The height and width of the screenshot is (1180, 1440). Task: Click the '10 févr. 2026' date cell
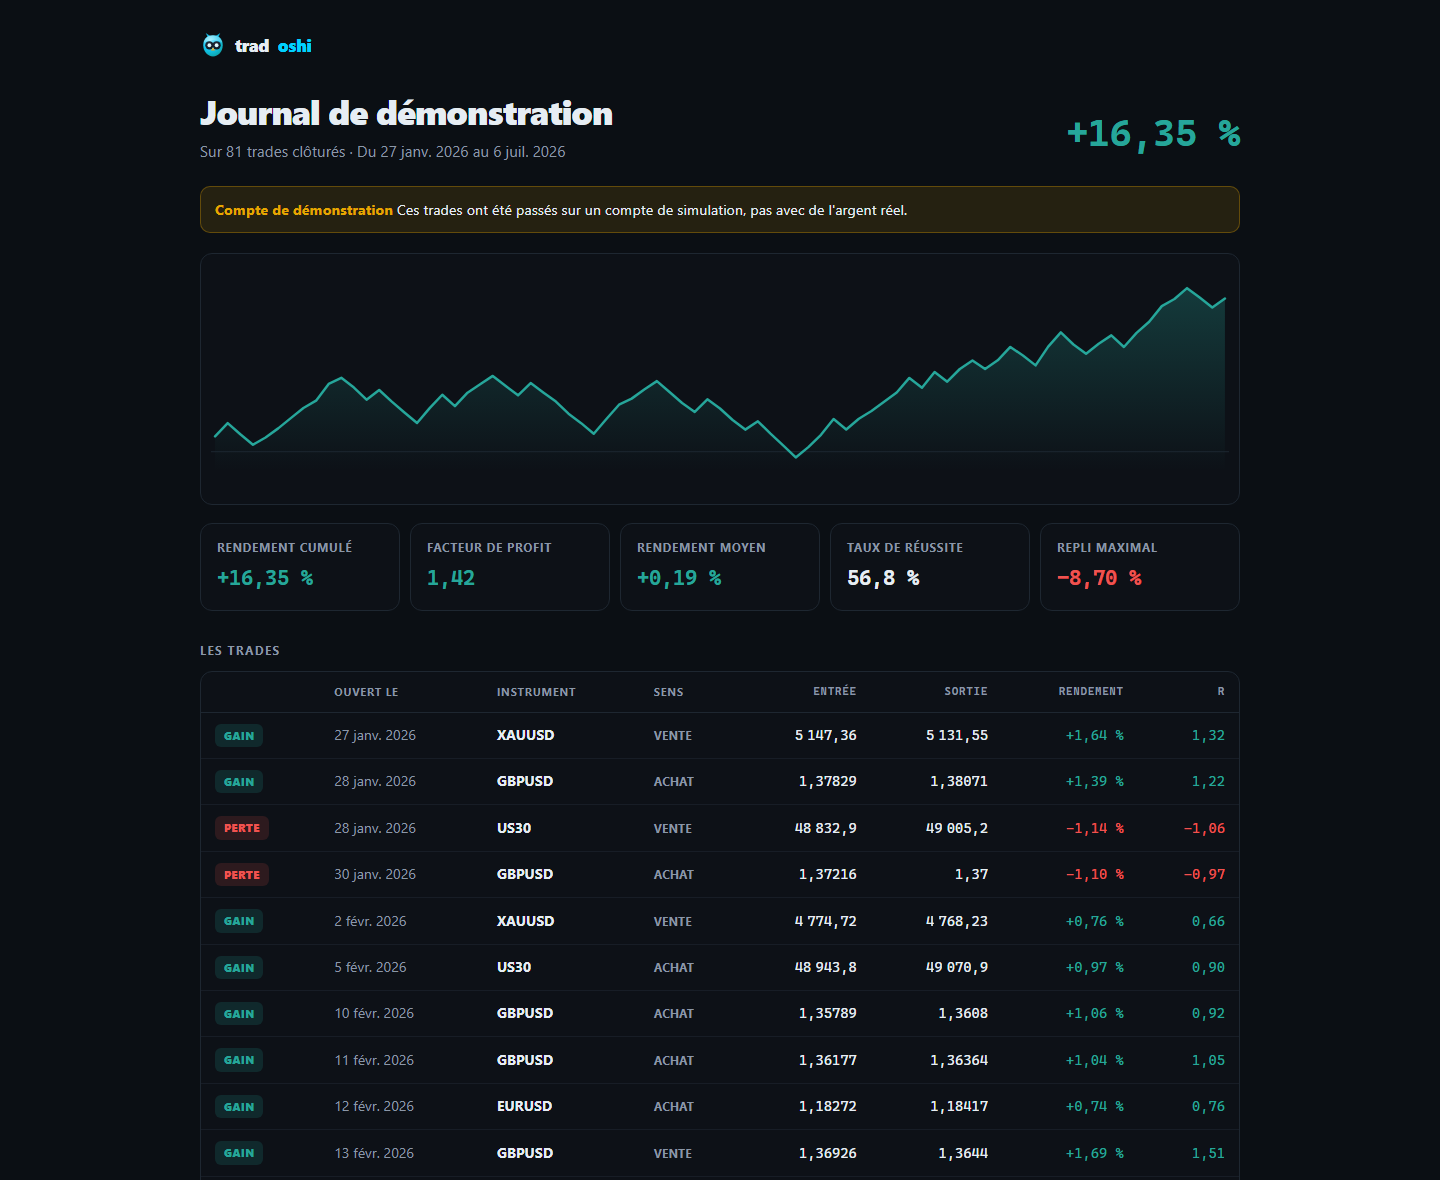point(374,1013)
